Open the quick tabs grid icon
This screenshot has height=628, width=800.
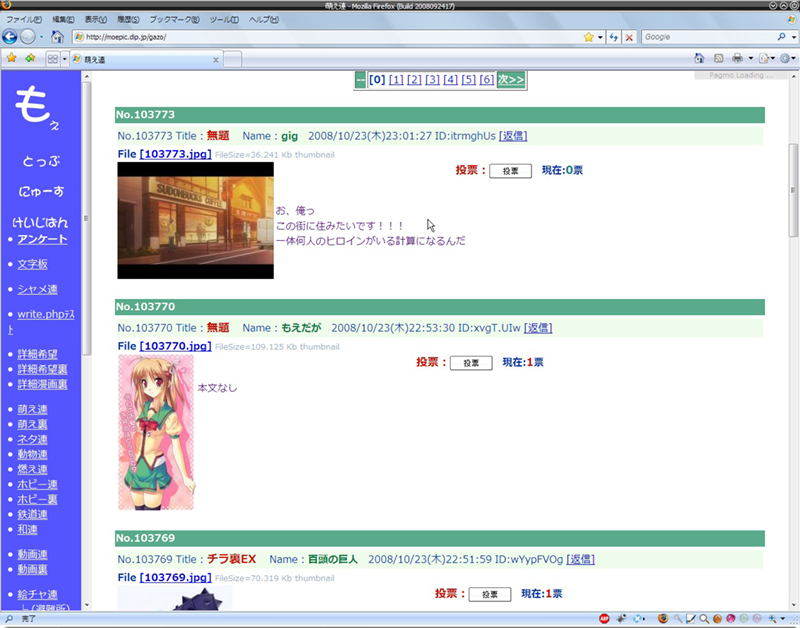tap(53, 59)
